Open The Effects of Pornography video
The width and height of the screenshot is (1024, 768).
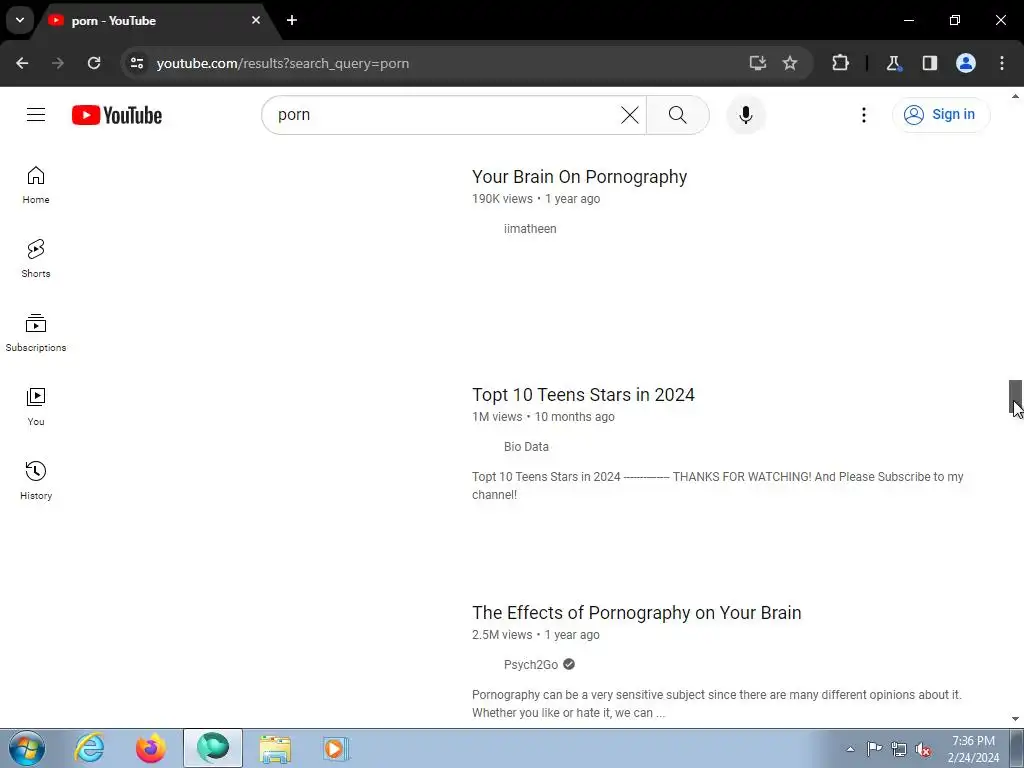[x=637, y=613]
